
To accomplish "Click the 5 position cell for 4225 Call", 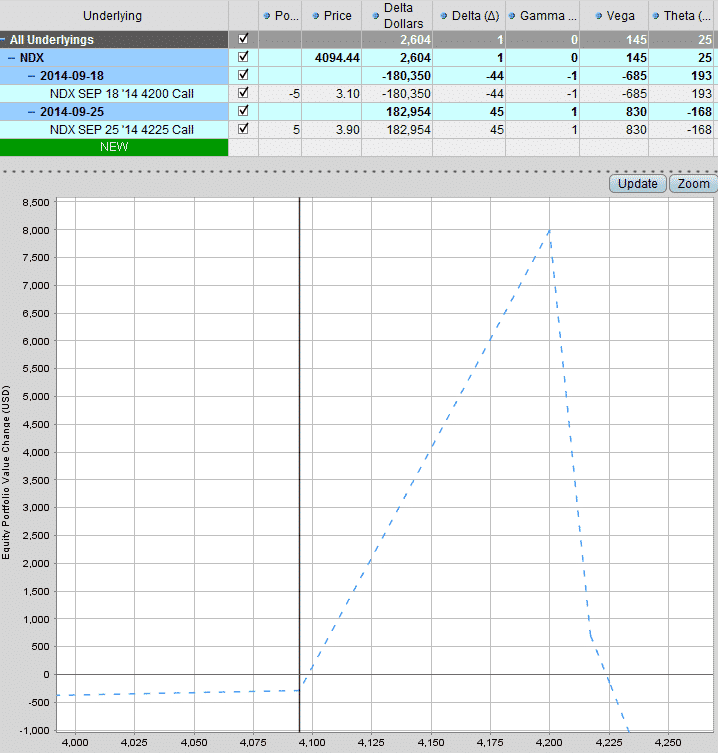I will (280, 130).
